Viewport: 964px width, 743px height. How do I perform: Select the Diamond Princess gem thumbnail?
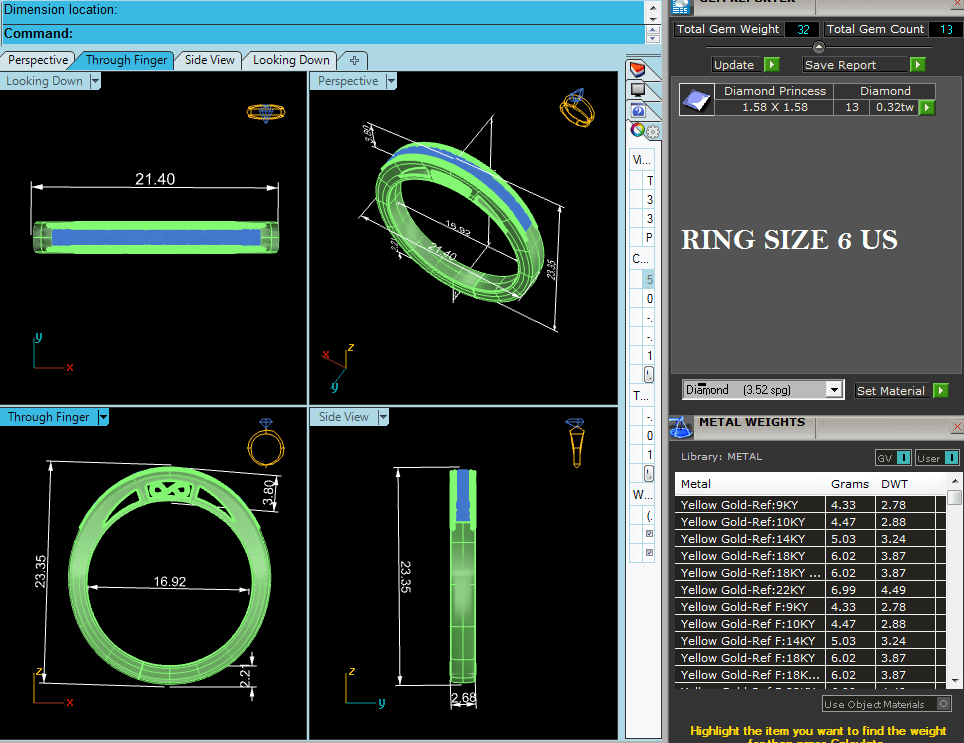(695, 99)
